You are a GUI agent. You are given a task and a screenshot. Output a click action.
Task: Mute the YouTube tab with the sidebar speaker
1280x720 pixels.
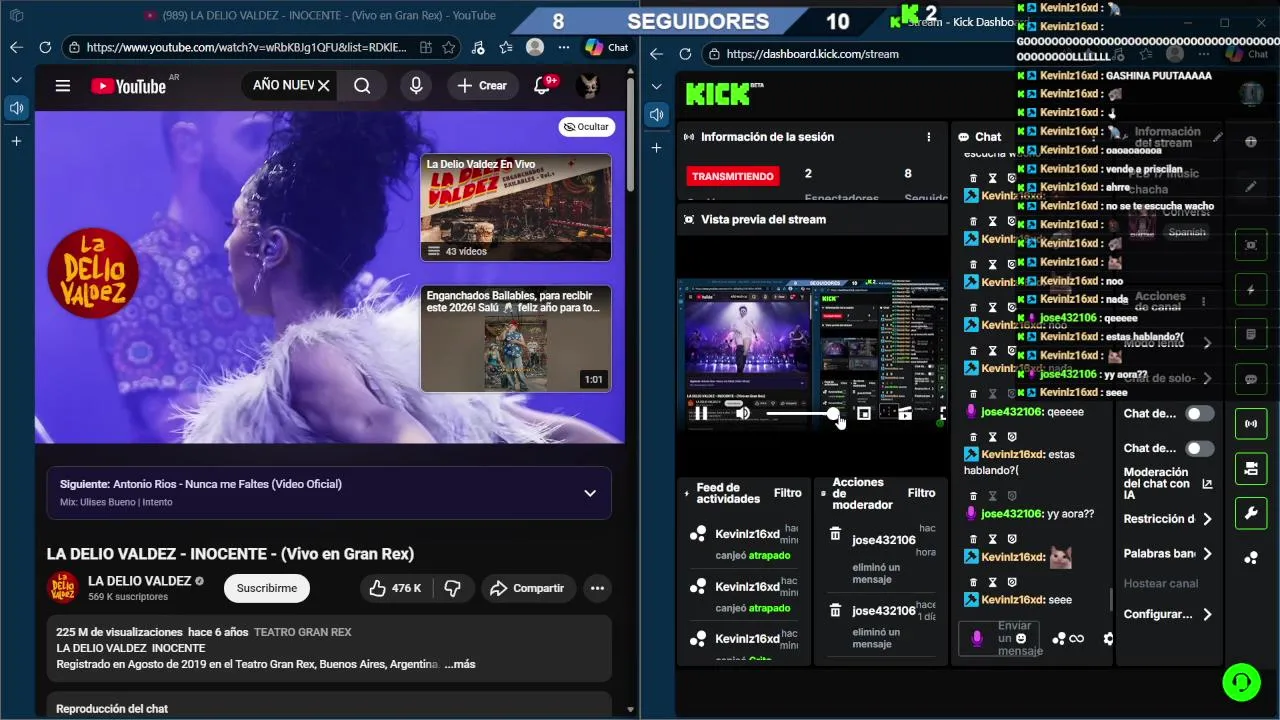point(17,108)
